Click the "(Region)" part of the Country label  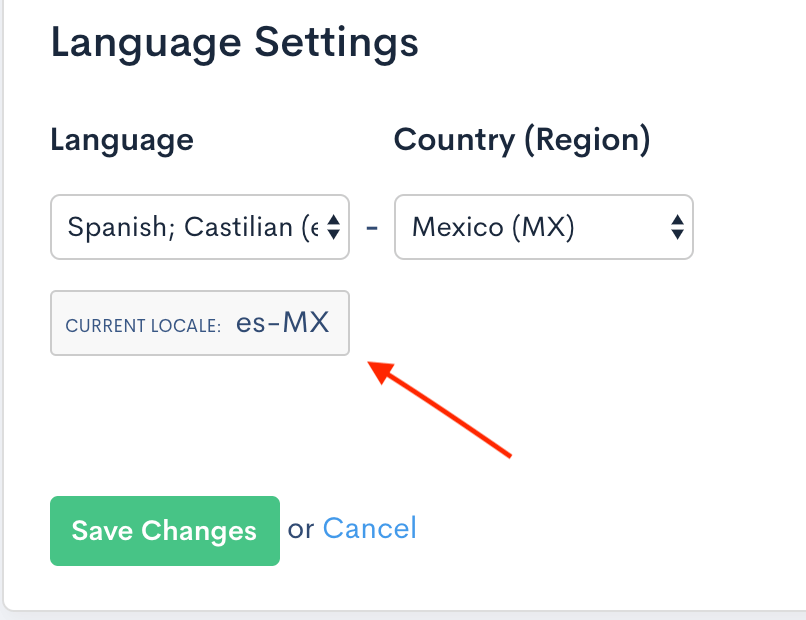(x=586, y=140)
